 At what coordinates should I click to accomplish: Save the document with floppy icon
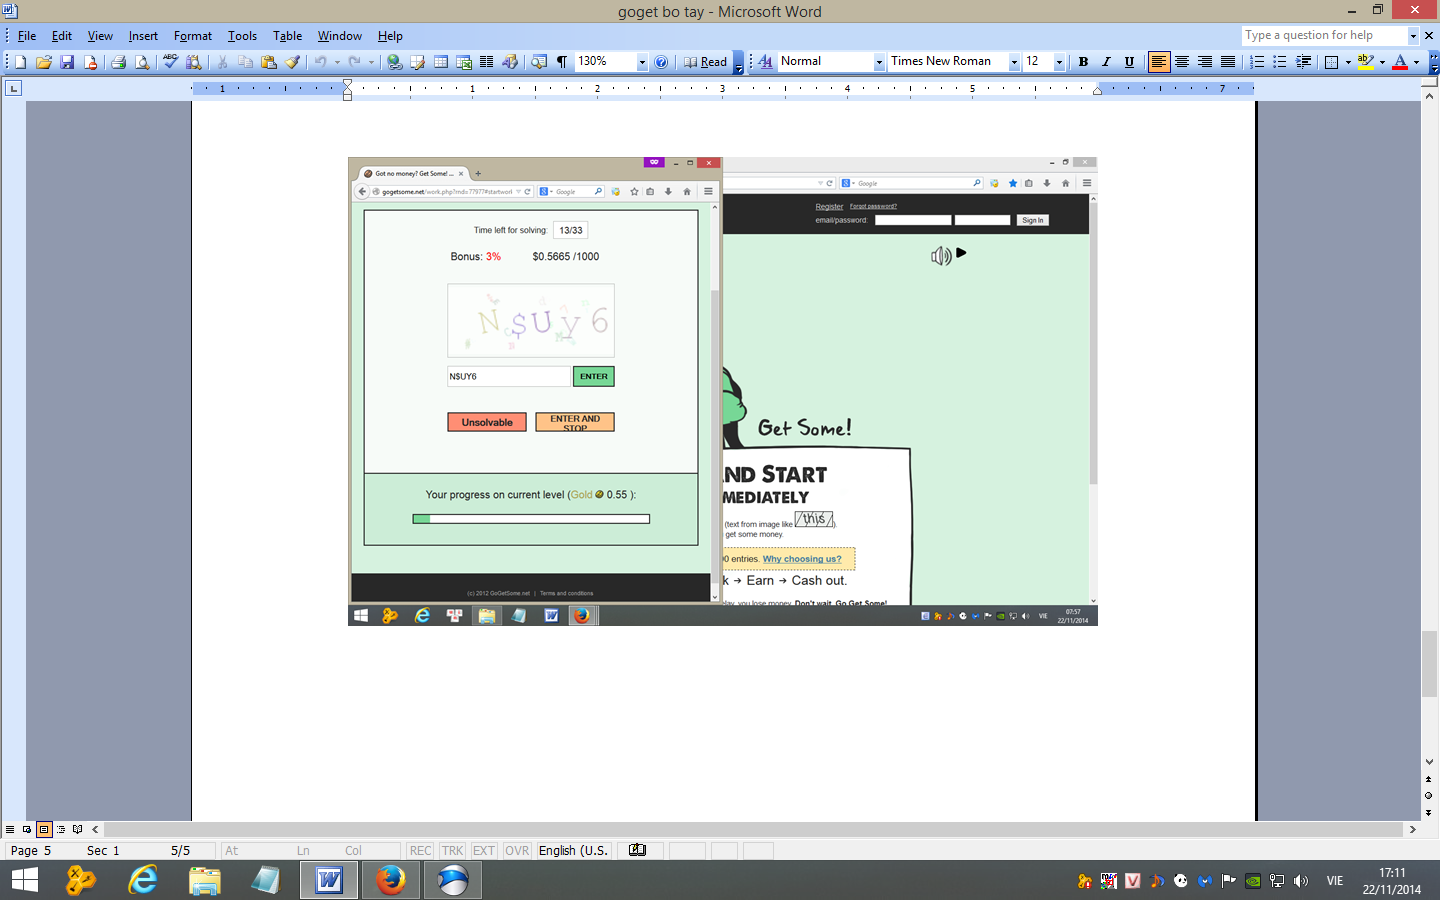pos(67,62)
